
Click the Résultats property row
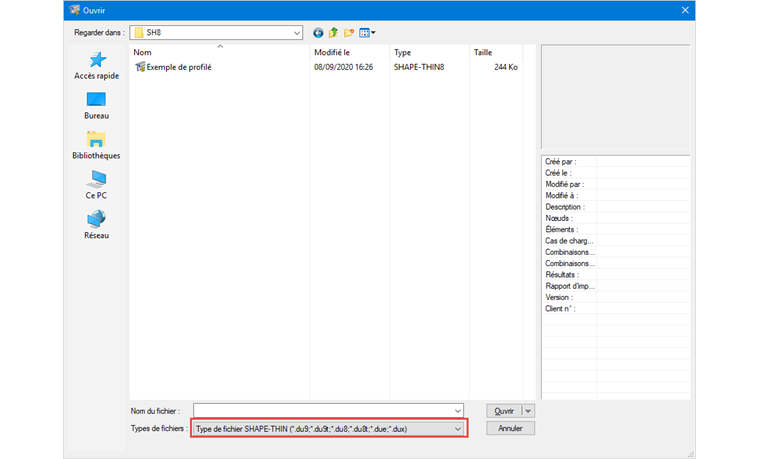pyautogui.click(x=616, y=275)
